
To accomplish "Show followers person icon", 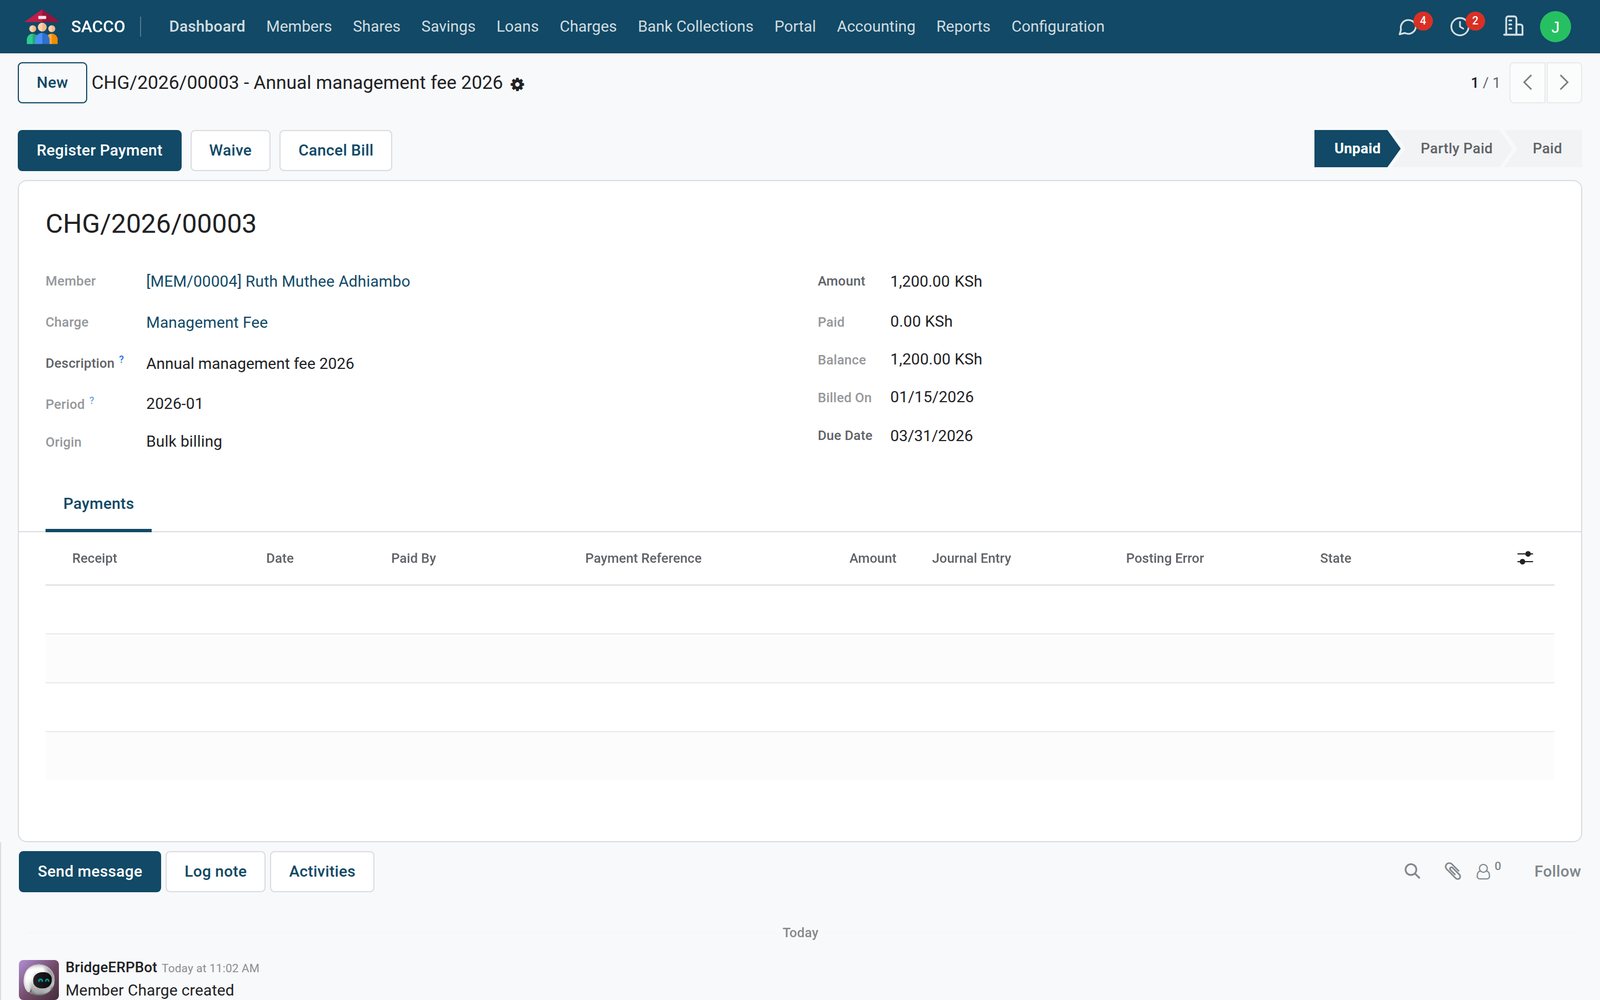I will (1484, 872).
